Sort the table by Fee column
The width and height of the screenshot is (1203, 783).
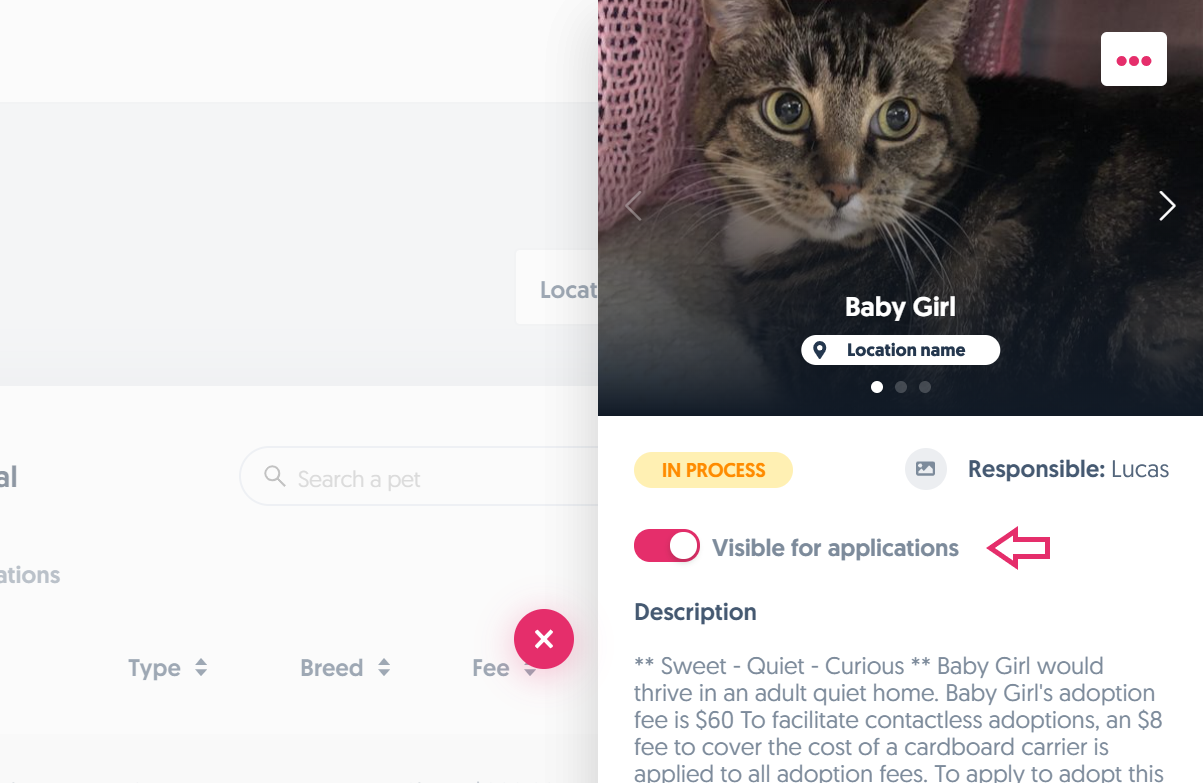click(529, 668)
